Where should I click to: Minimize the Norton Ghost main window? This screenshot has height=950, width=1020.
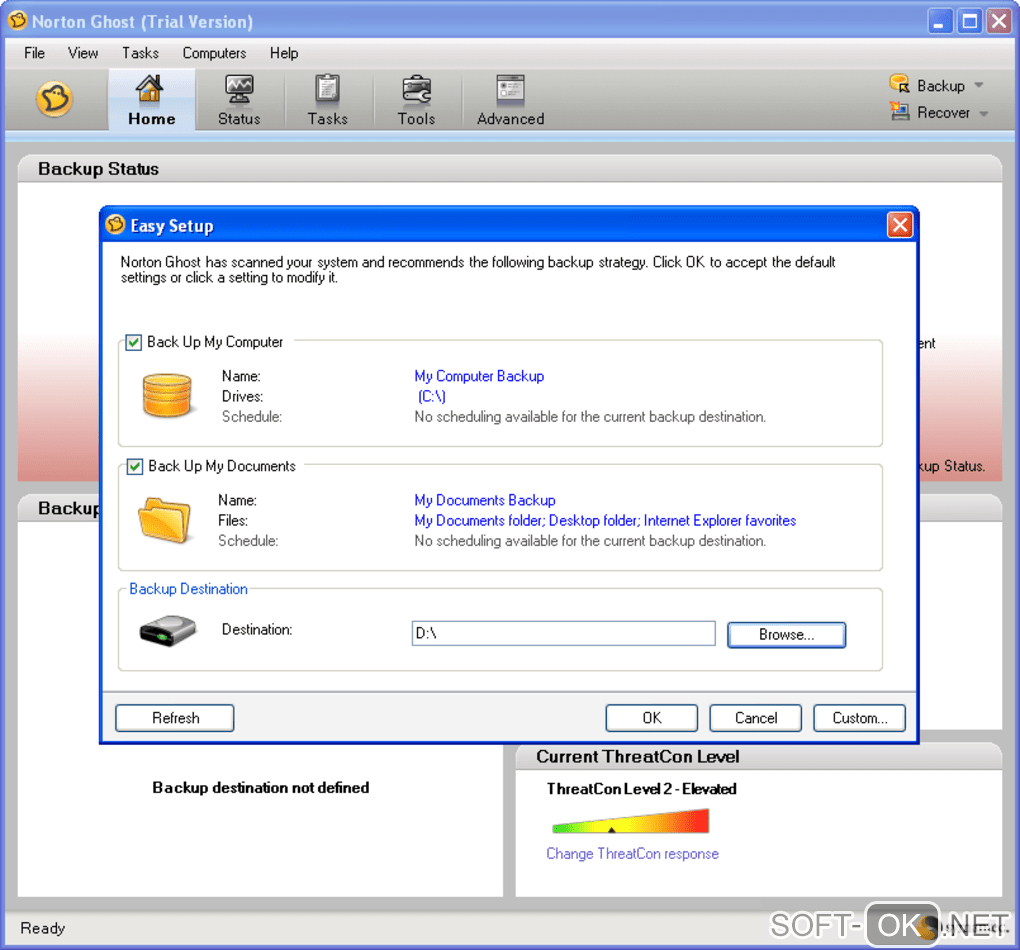[939, 21]
